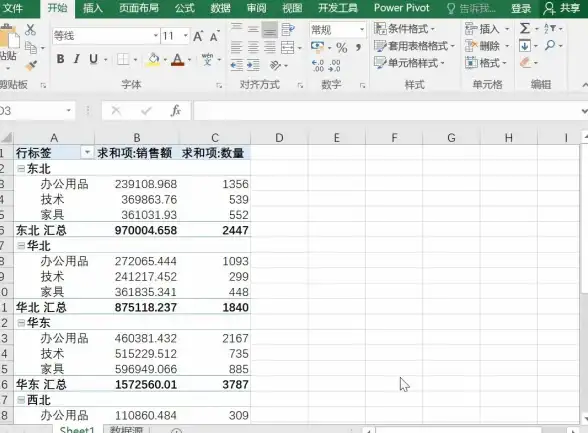Align cell content to top
588x433 pixels.
236,29
